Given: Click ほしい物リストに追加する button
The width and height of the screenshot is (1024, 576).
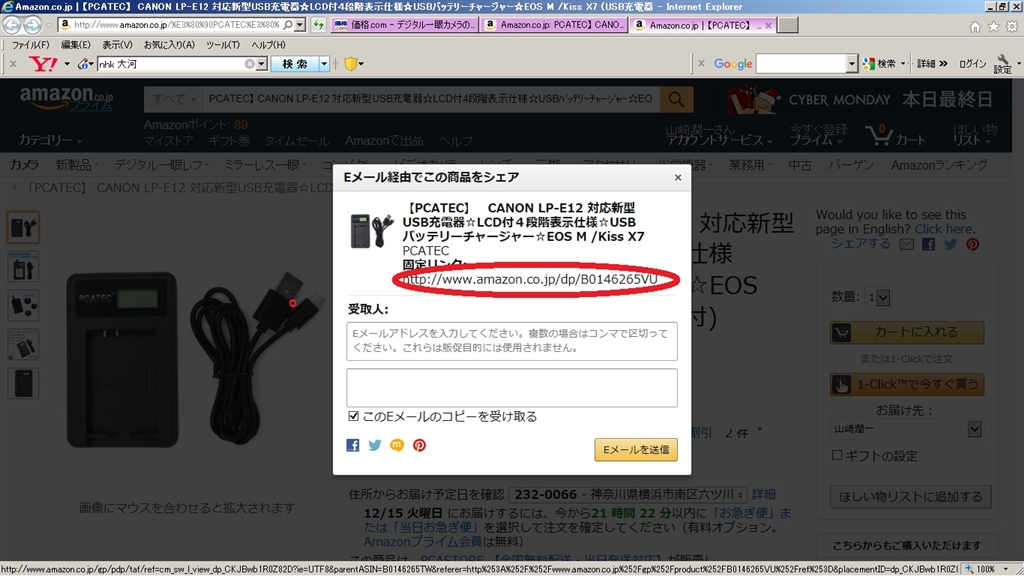Looking at the screenshot, I should (910, 497).
